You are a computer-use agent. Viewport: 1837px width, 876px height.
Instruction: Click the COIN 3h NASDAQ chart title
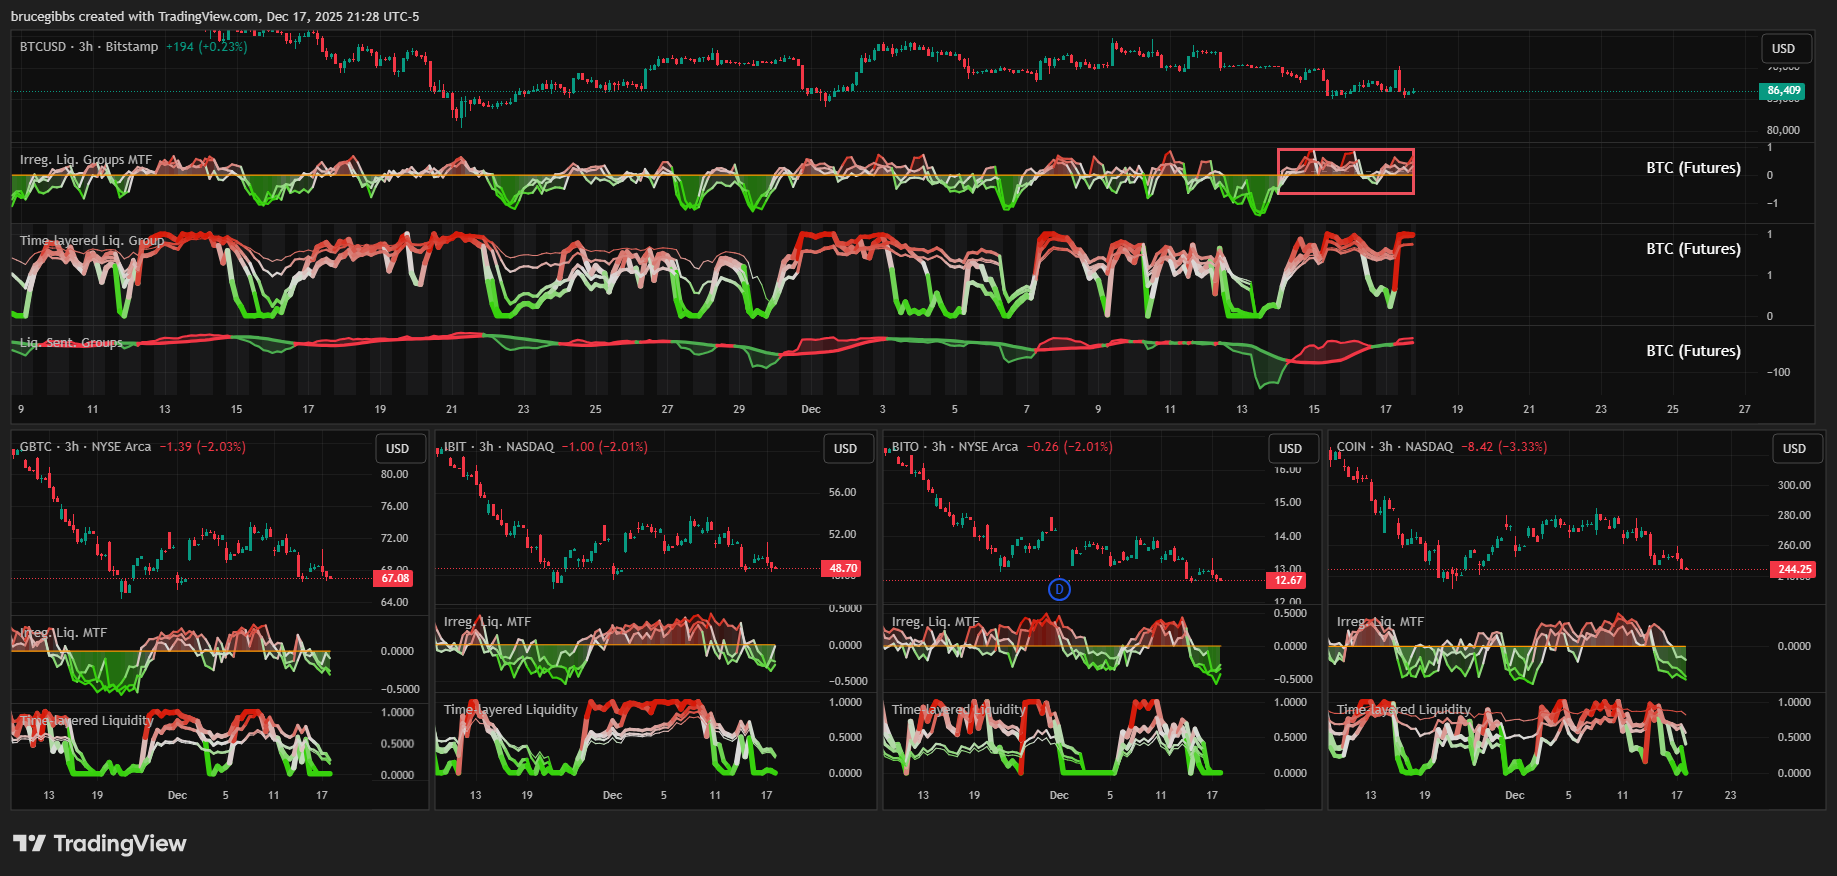point(1394,447)
